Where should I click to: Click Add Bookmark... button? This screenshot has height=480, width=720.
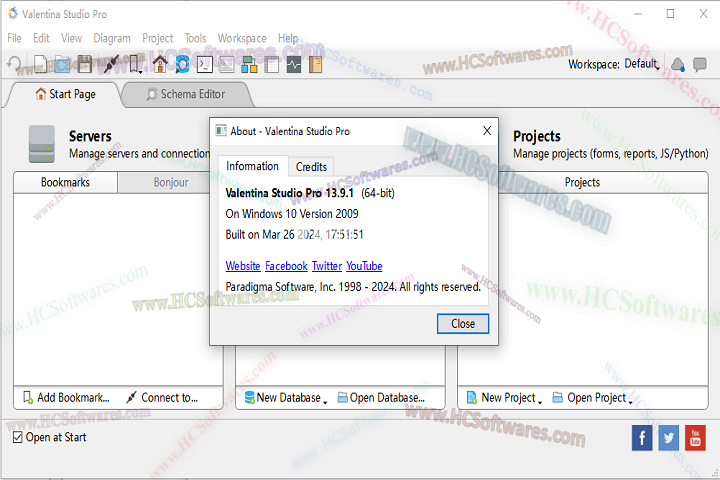coord(67,397)
